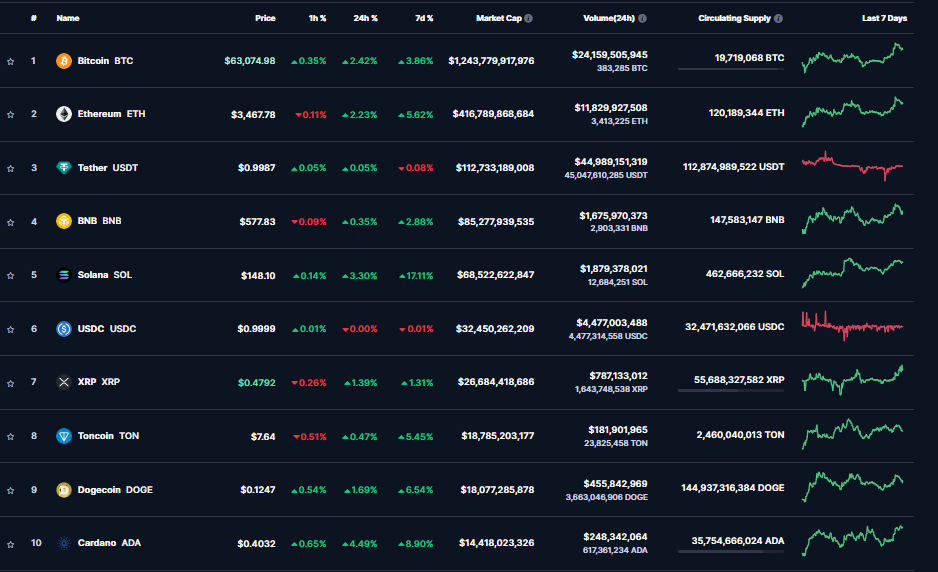Screen dimensions: 938x572
Task: Click the Bitcoin logo icon
Action: coord(64,61)
